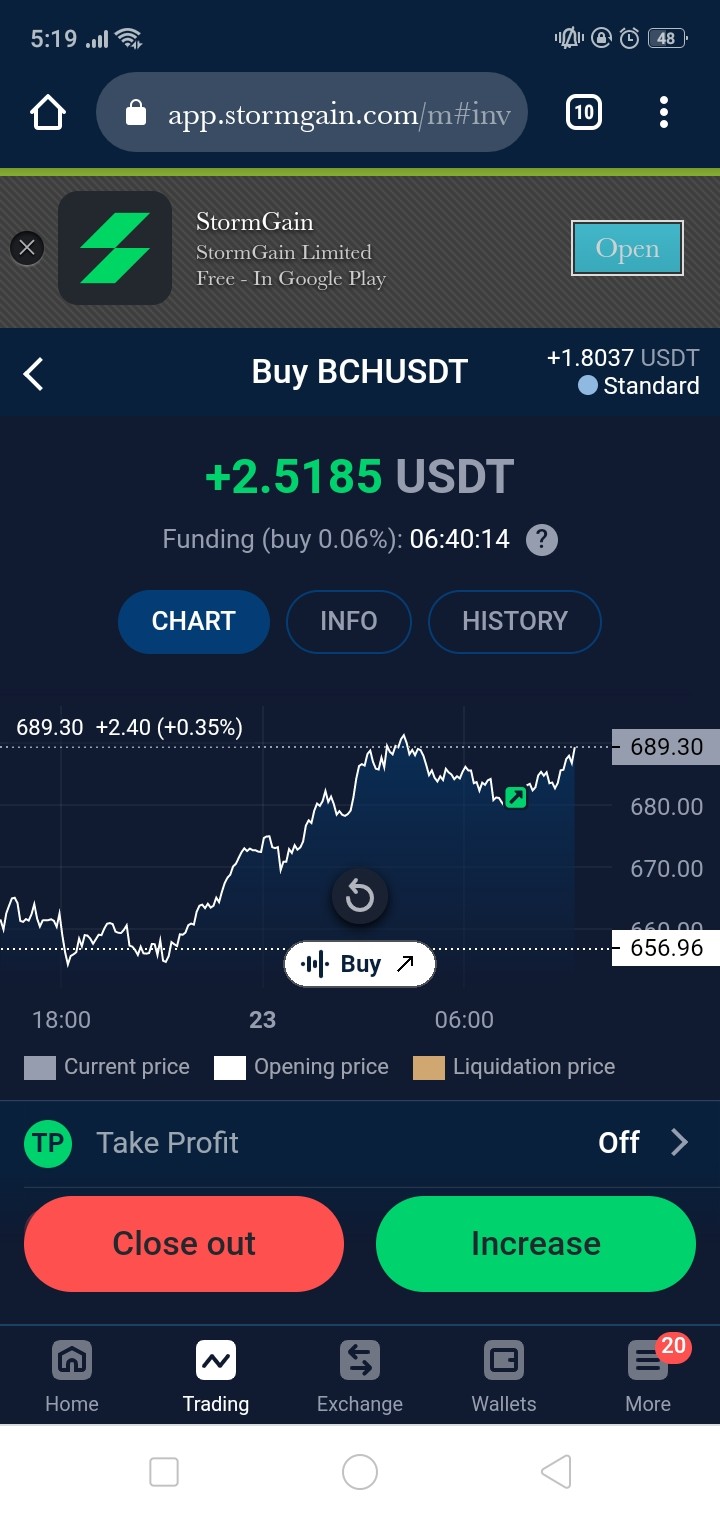720x1520 pixels.
Task: Open the browser three-dot menu
Action: click(x=663, y=113)
